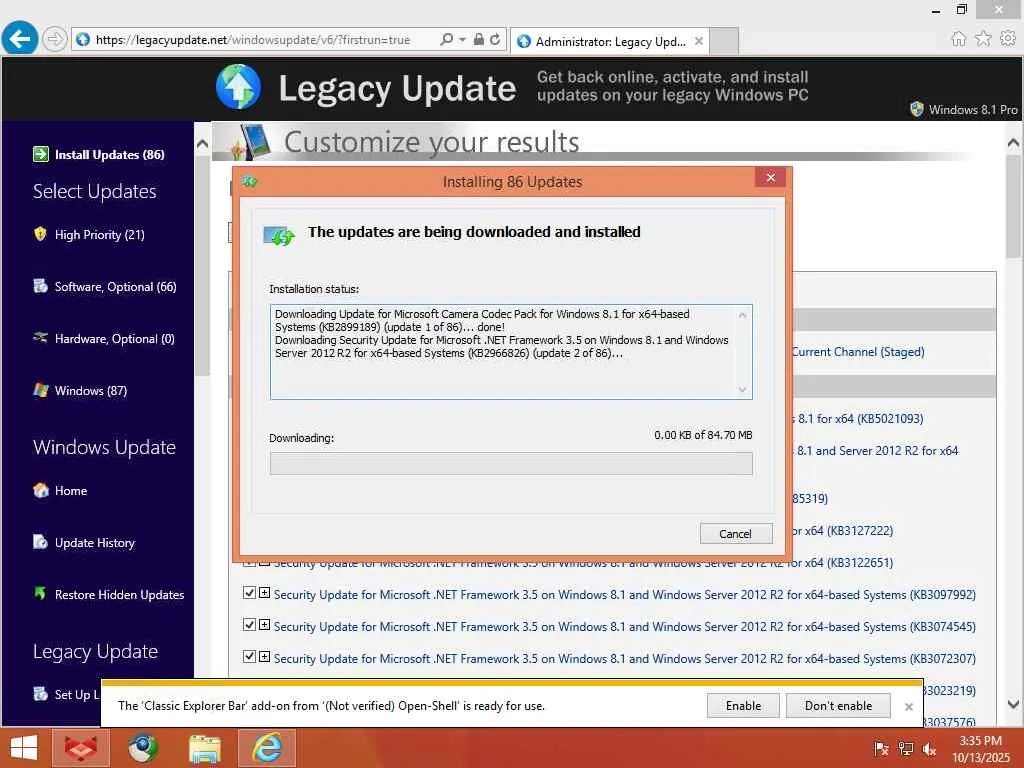Dismiss the add-on notification bar
Viewport: 1024px width, 768px height.
[908, 707]
